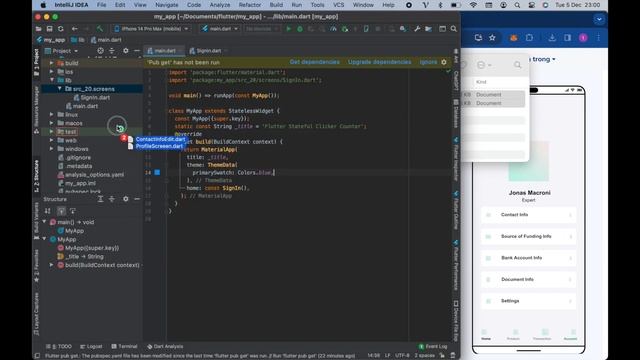The height and width of the screenshot is (360, 640).
Task: Open the main.dart run configuration dropdown
Action: pos(220,29)
